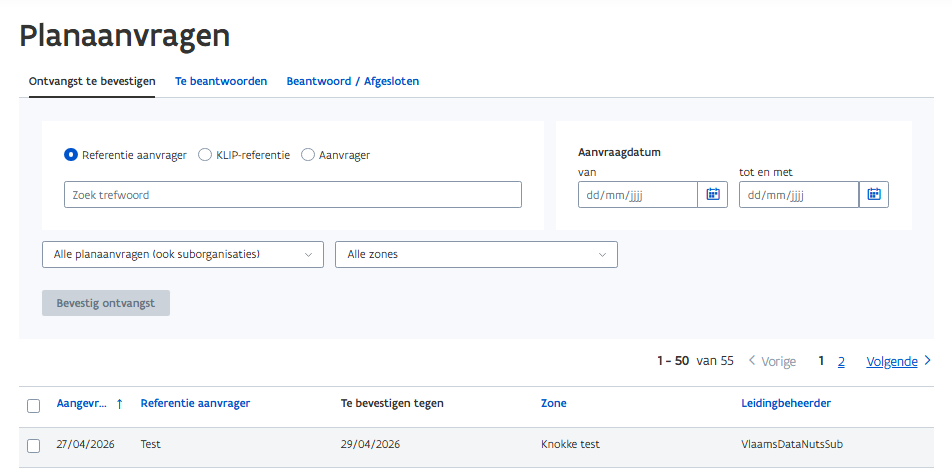Screen dimensions: 952x472
Task: Tick the select-all checkbox in table header
Action: tap(33, 406)
